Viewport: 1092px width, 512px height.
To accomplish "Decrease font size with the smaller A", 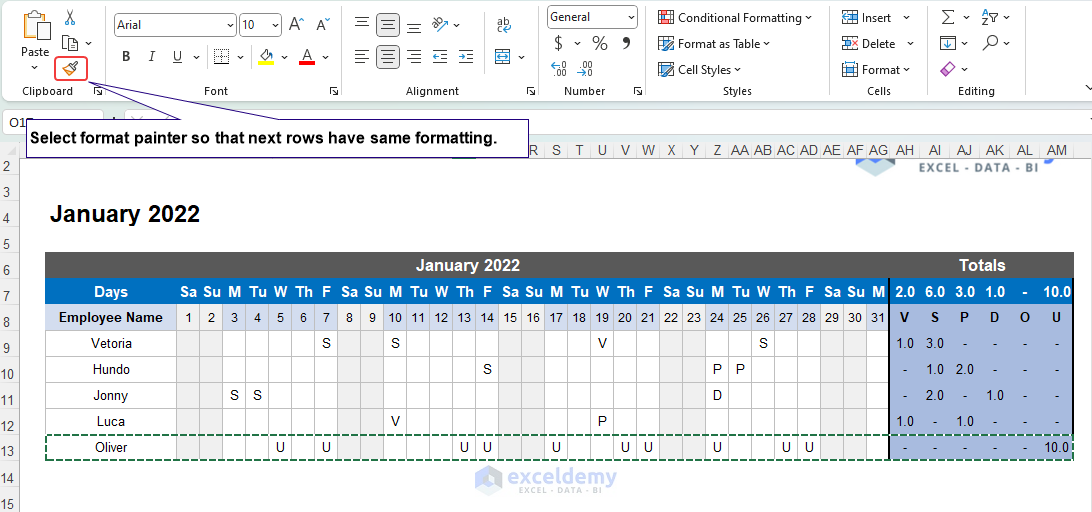I will pos(322,25).
